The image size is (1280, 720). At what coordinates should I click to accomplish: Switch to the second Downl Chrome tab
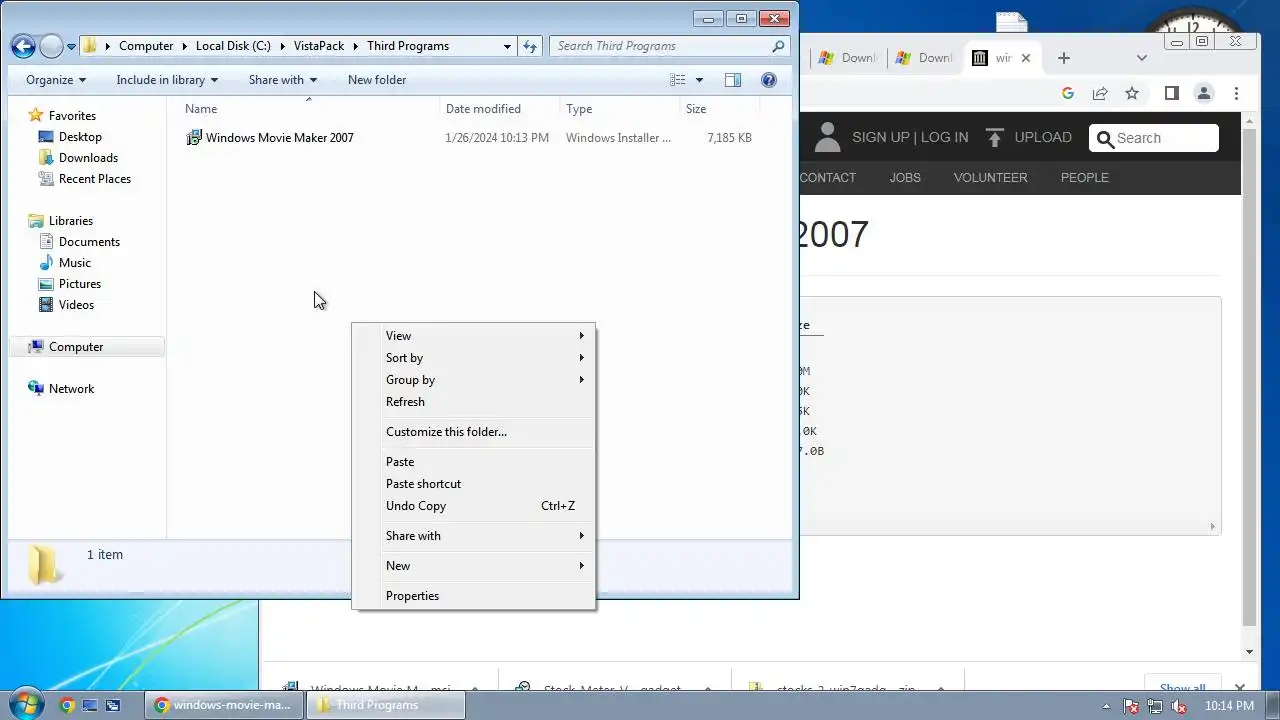coord(926,58)
